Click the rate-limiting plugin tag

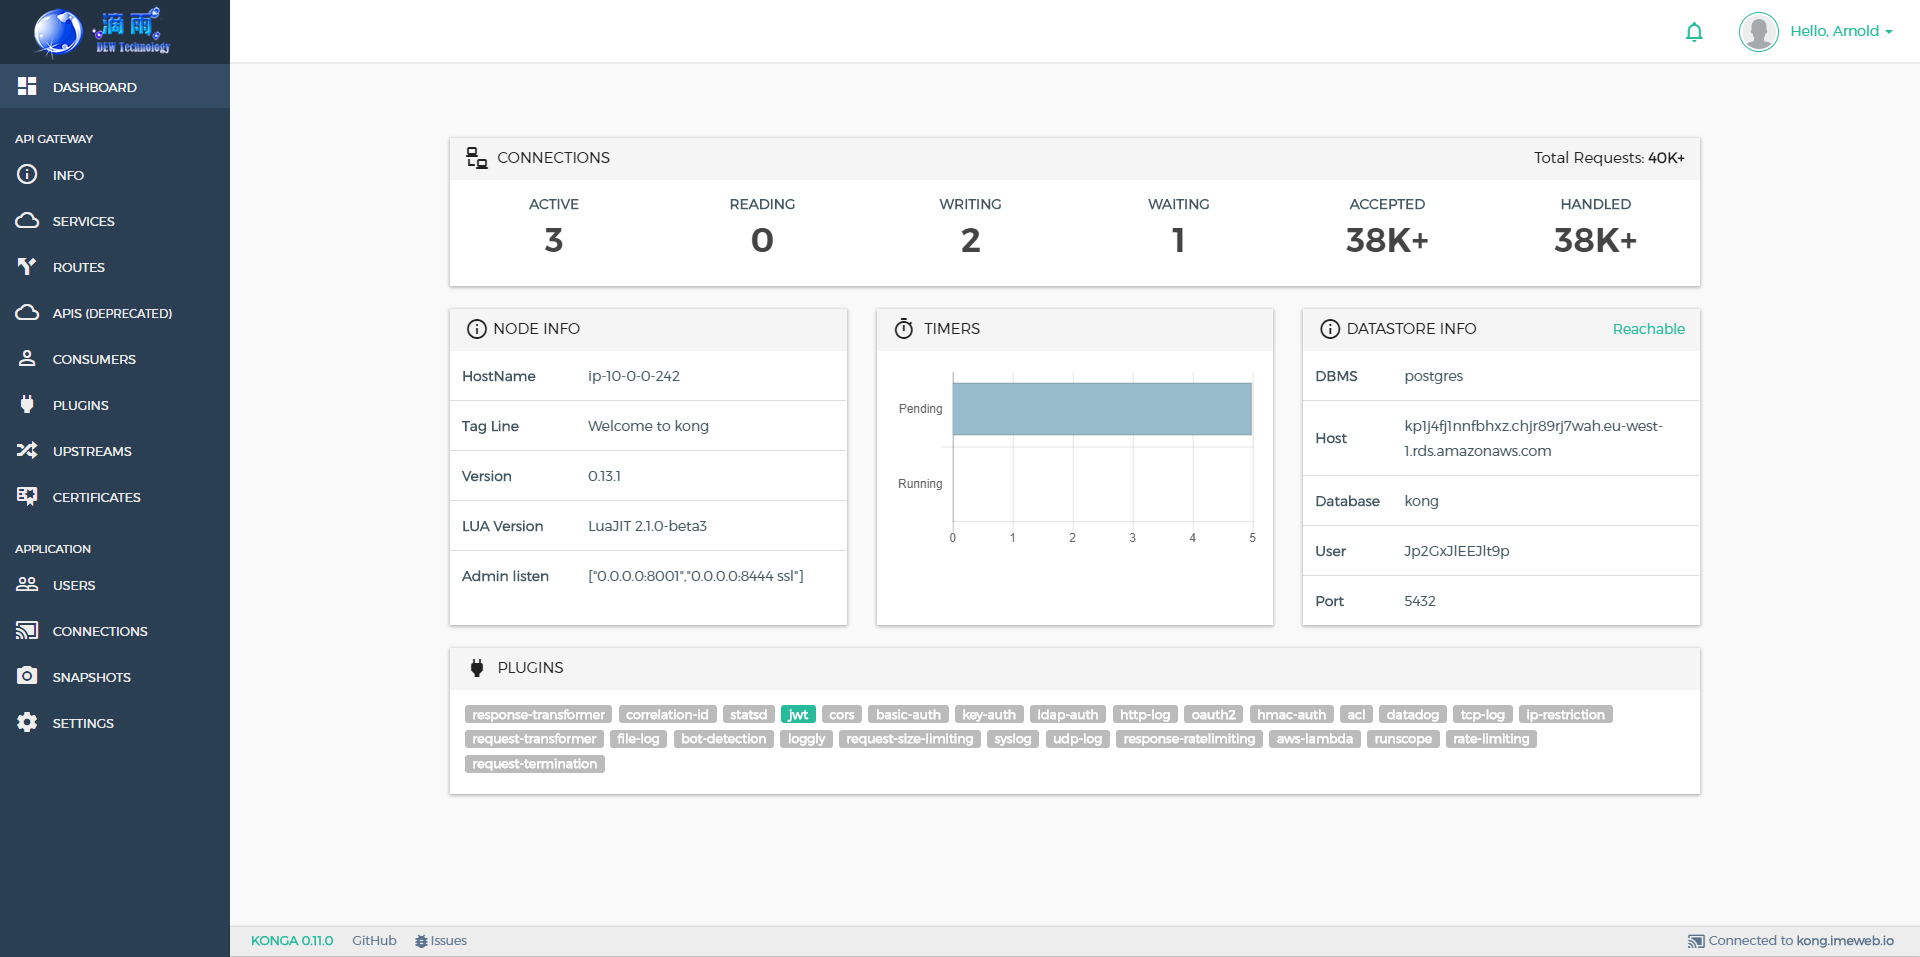tap(1491, 739)
